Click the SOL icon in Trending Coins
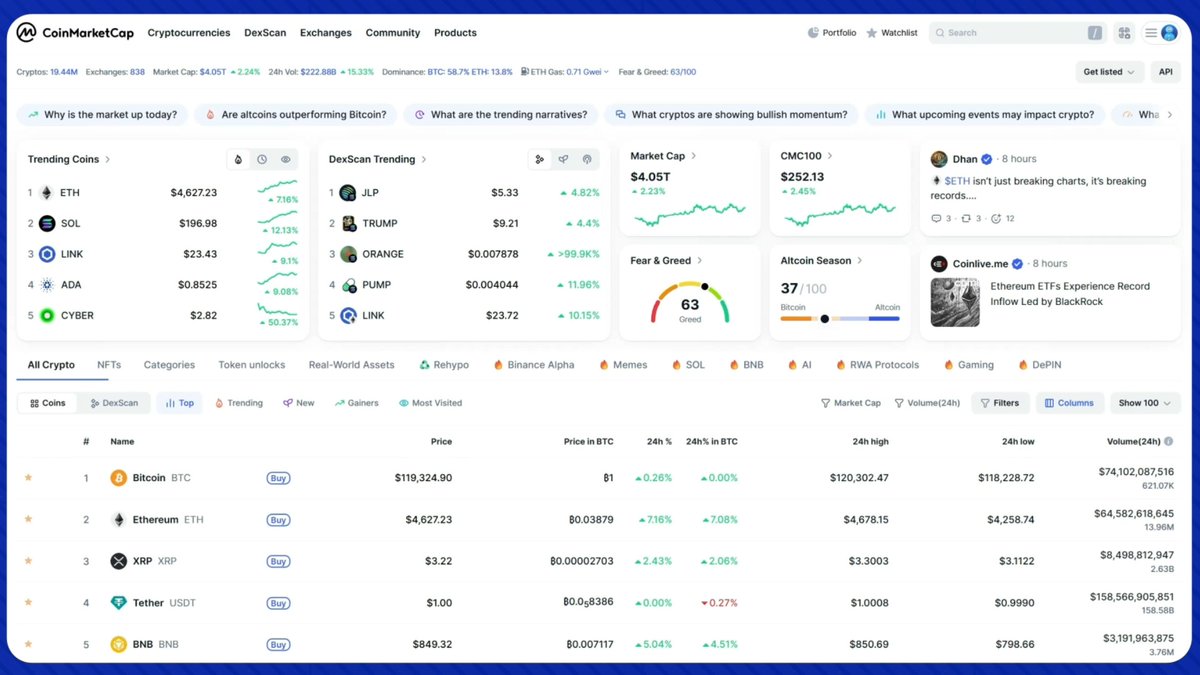Image resolution: width=1200 pixels, height=675 pixels. tap(47, 223)
